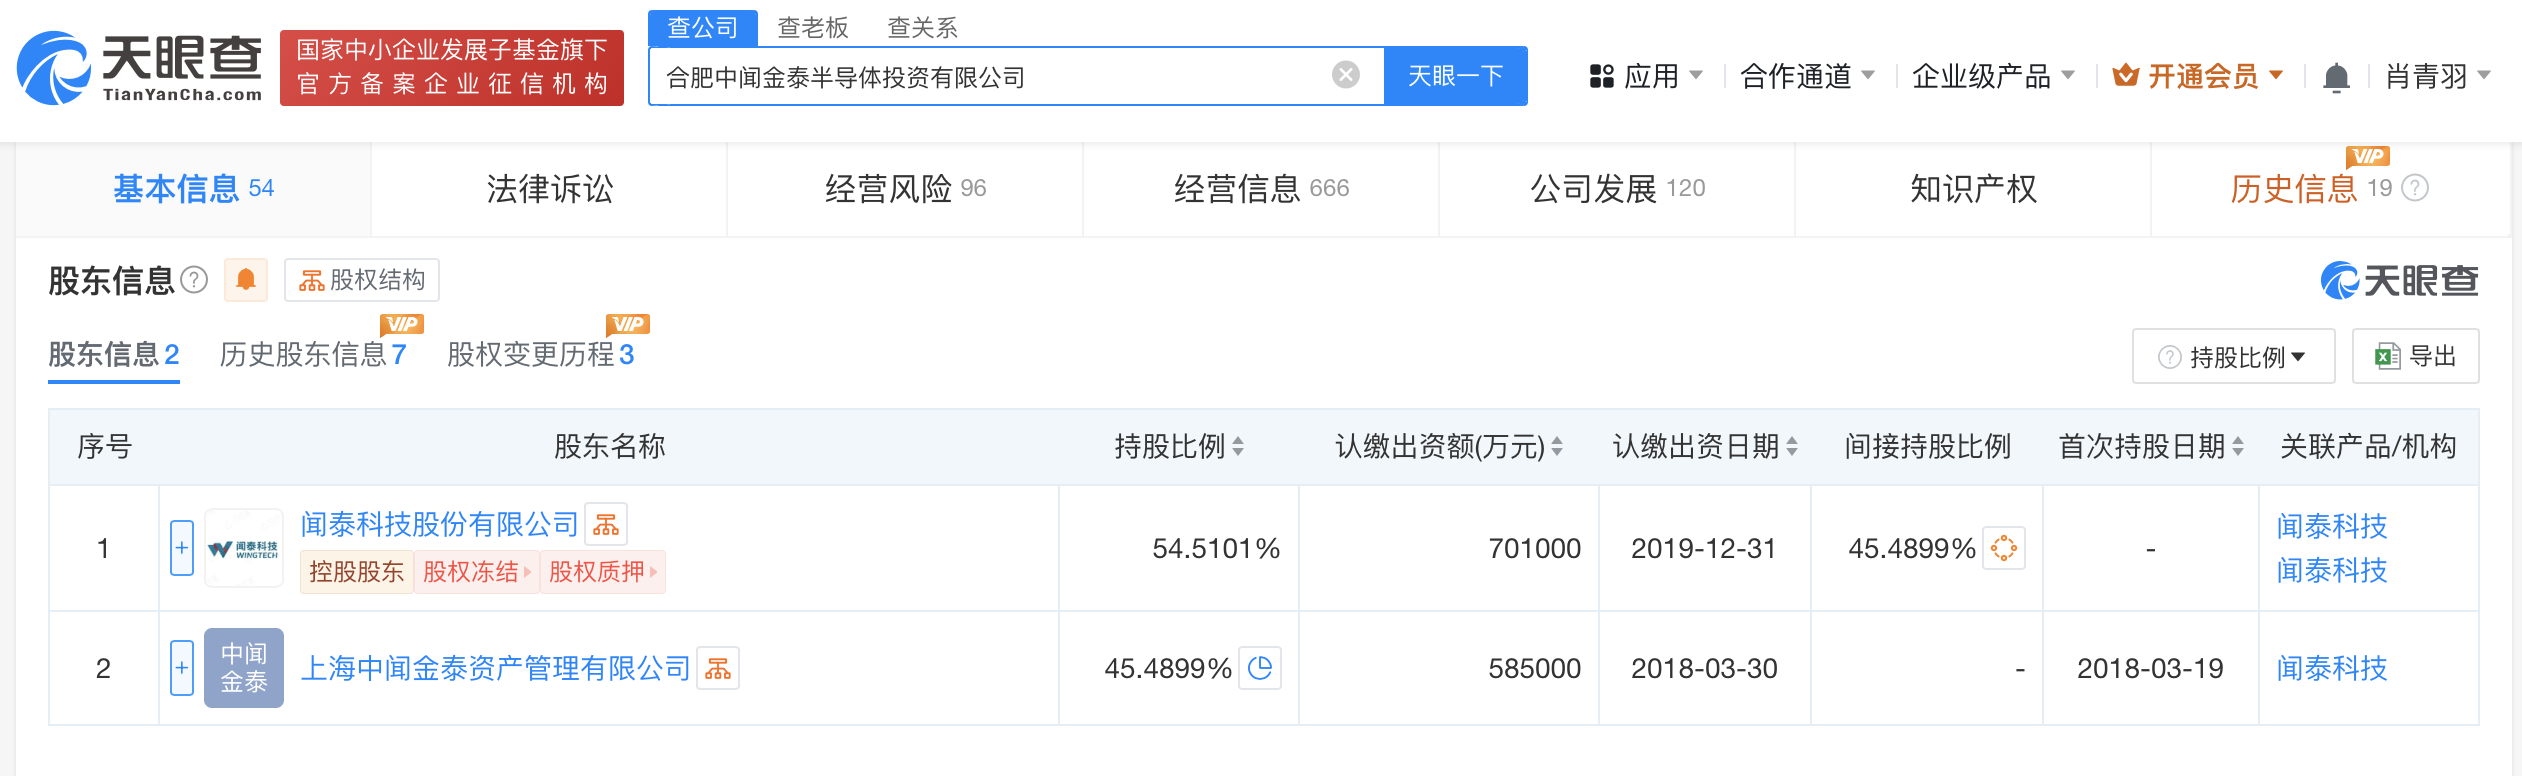
Task: Open 闻泰科技 related link in row 2
Action: (x=2332, y=668)
